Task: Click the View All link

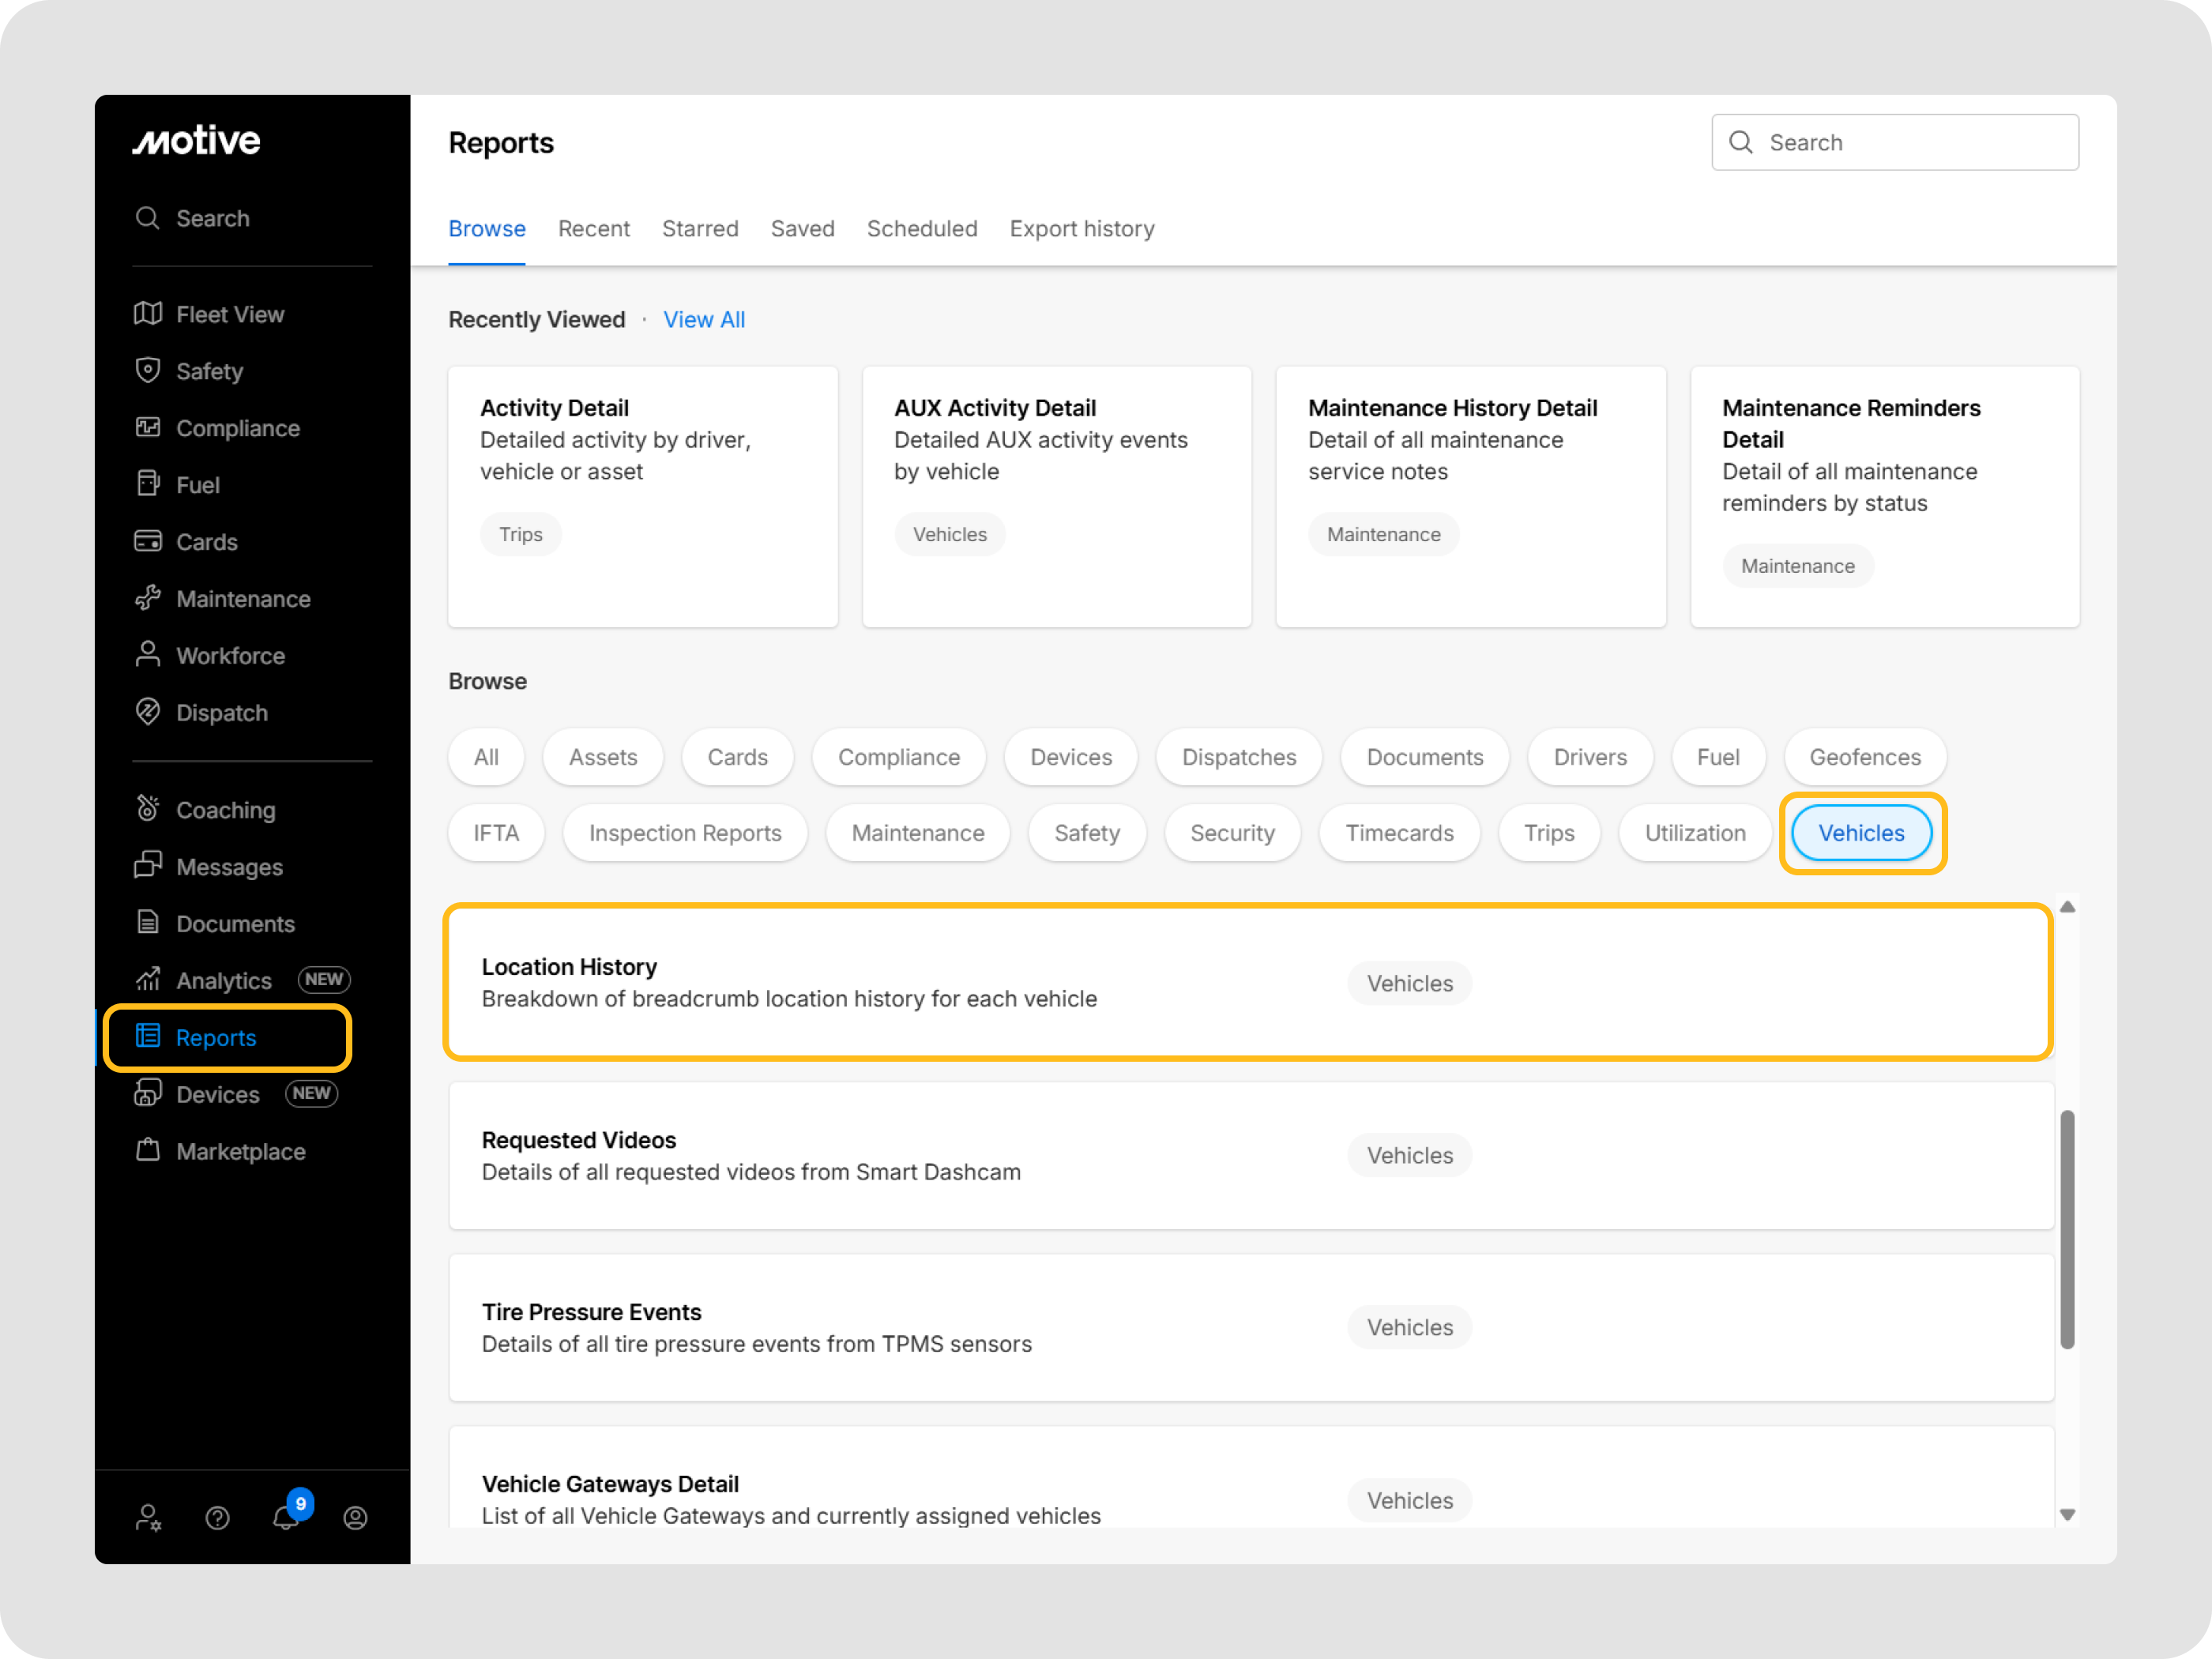Action: pos(704,320)
